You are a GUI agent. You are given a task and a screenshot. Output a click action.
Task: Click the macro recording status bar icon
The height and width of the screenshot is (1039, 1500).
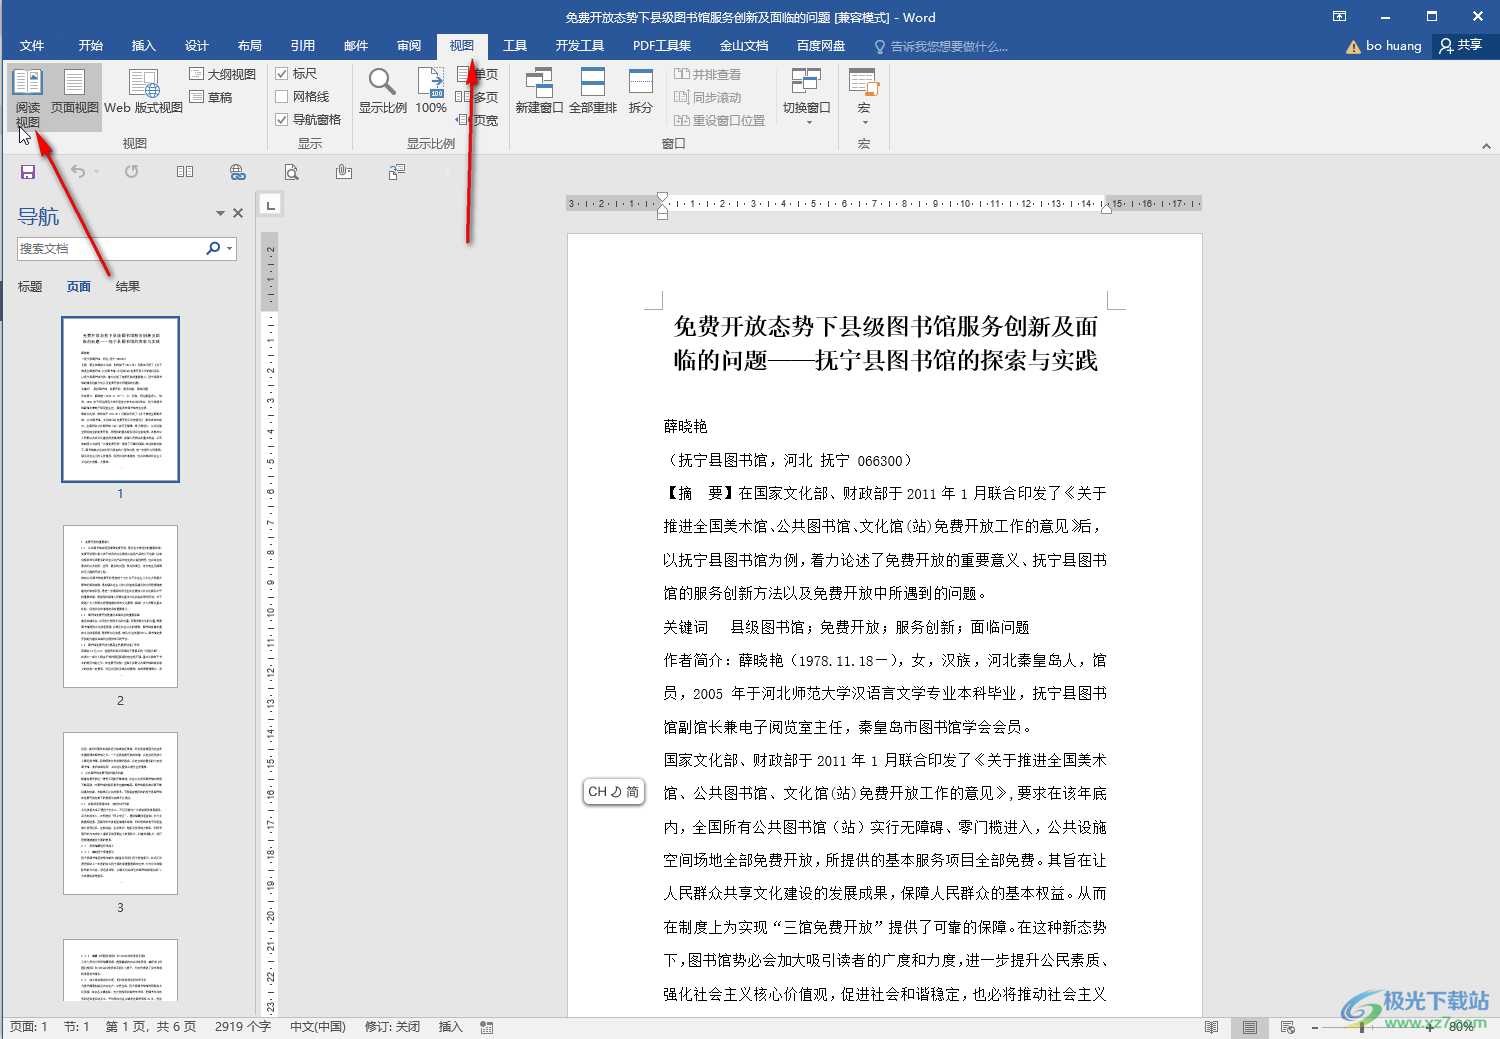coord(487,1027)
